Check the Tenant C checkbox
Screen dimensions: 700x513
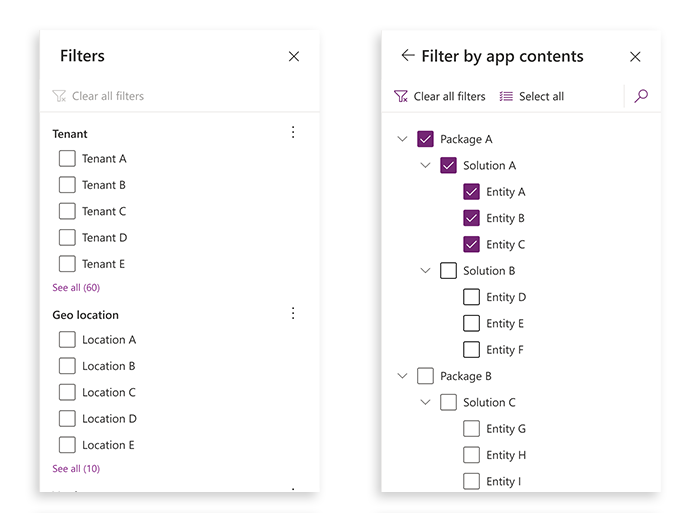point(67,211)
